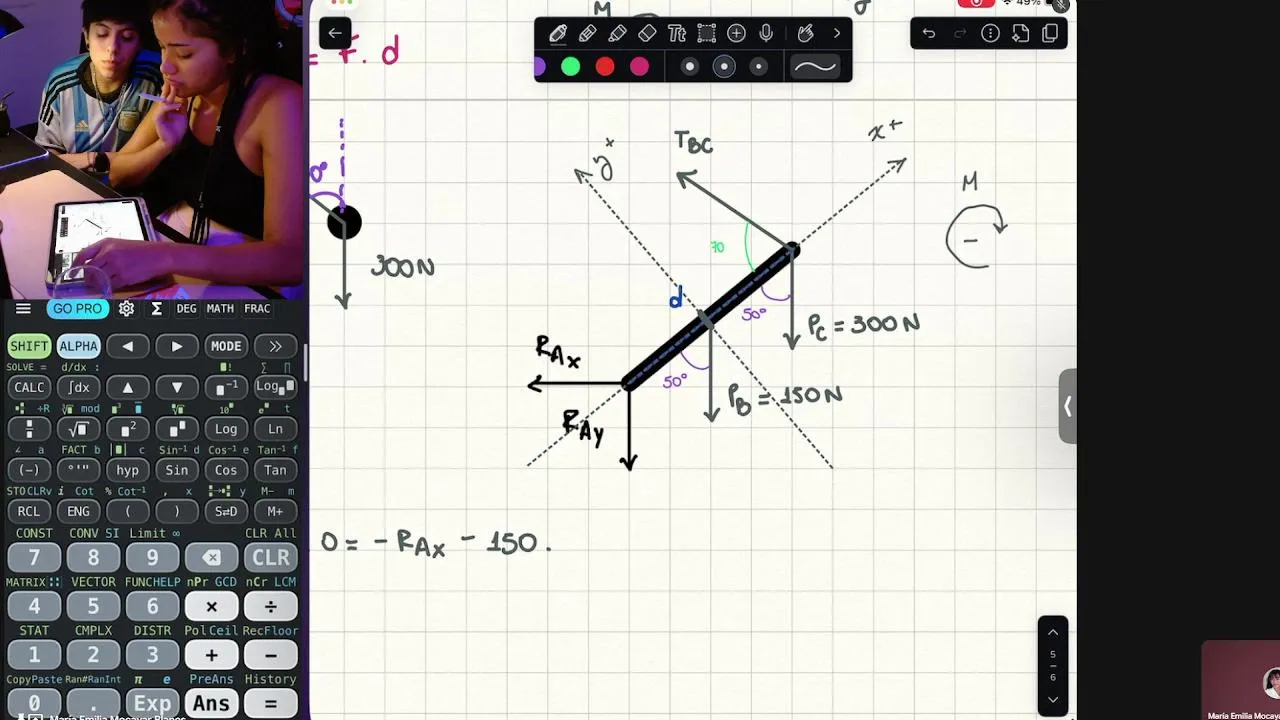This screenshot has width=1280, height=720.
Task: Tap the Ans key
Action: pos(211,703)
